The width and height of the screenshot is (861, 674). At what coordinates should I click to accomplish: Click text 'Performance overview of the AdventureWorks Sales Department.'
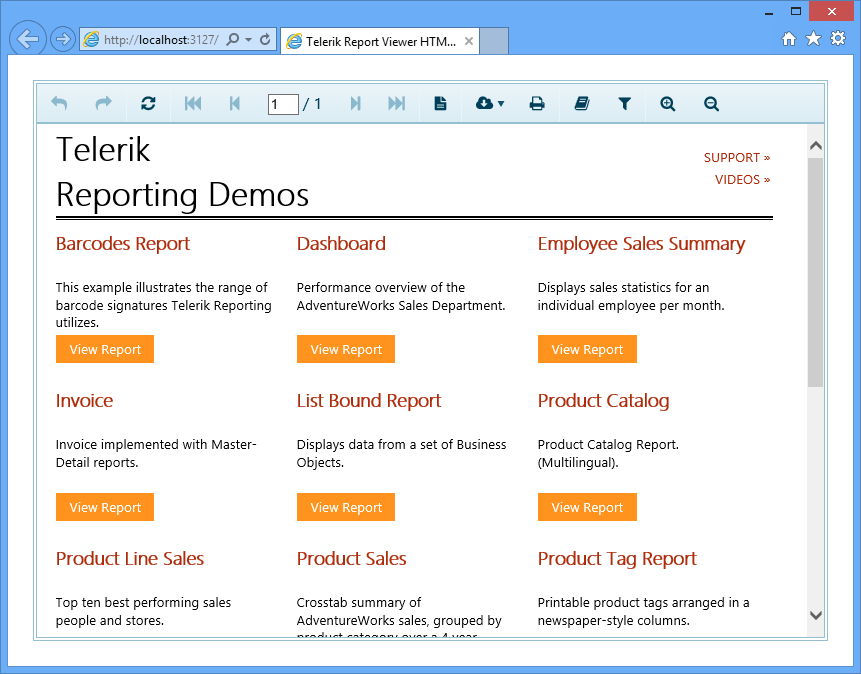401,297
